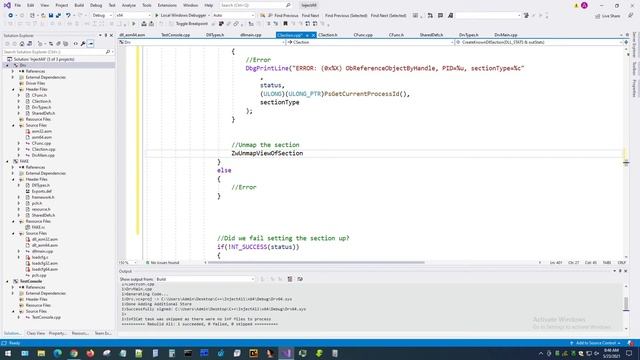
Task: Collapse the TestConsole project node
Action: tap(8, 281)
